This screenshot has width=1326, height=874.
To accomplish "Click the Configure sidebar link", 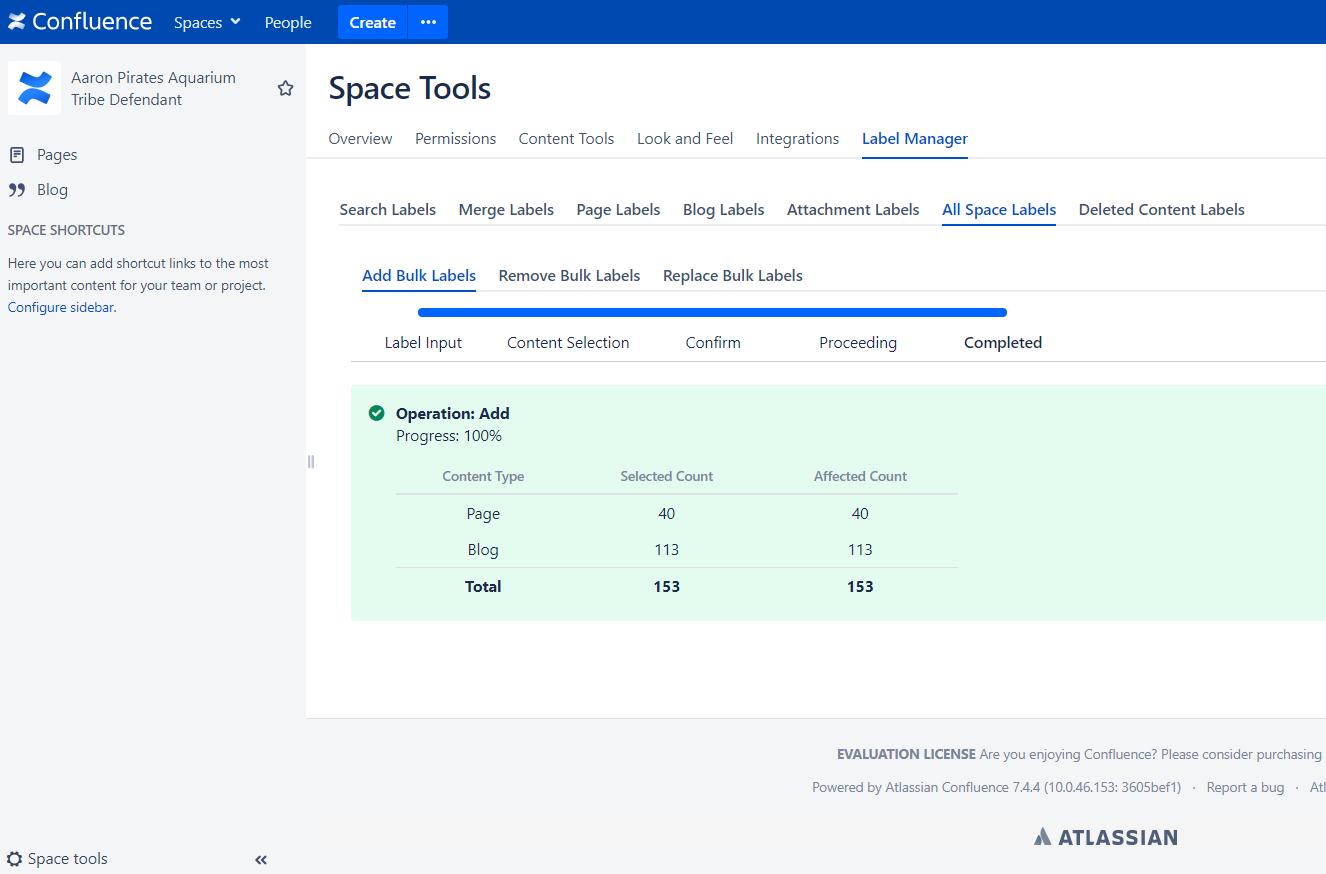I will pos(61,307).
